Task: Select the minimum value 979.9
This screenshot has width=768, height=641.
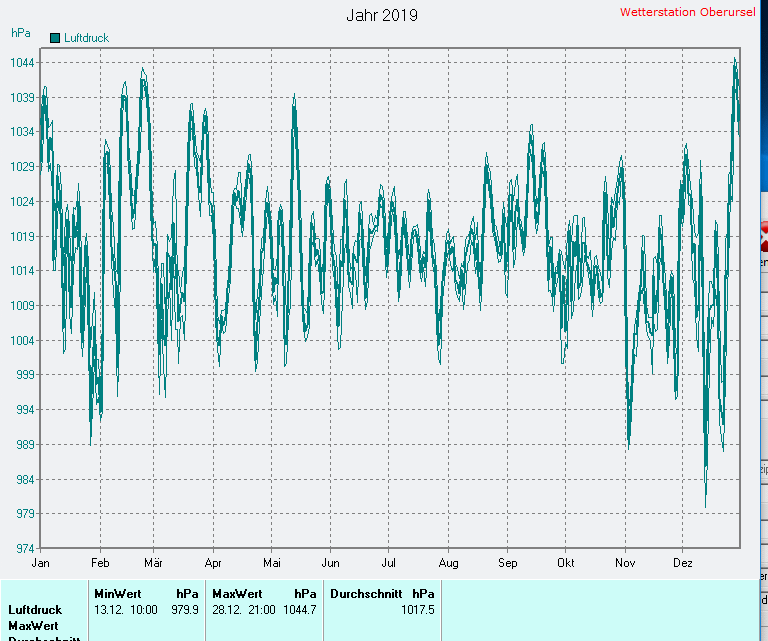Action: tap(185, 610)
